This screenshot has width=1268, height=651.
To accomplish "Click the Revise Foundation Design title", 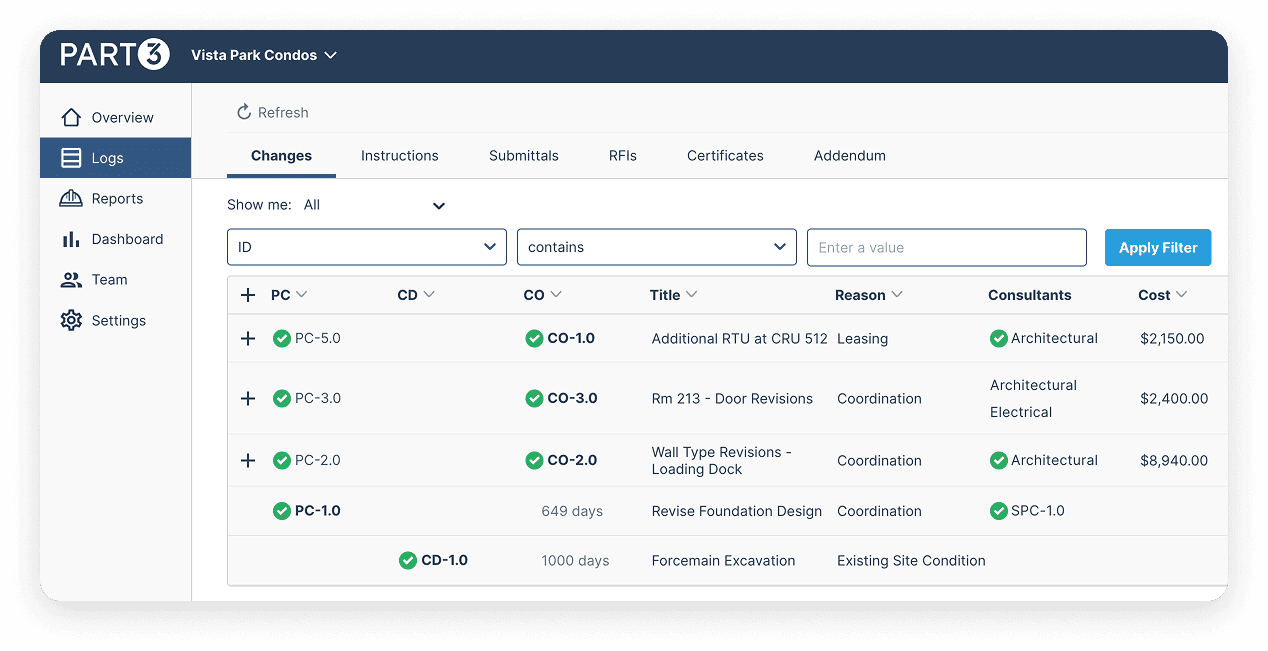I will 737,511.
